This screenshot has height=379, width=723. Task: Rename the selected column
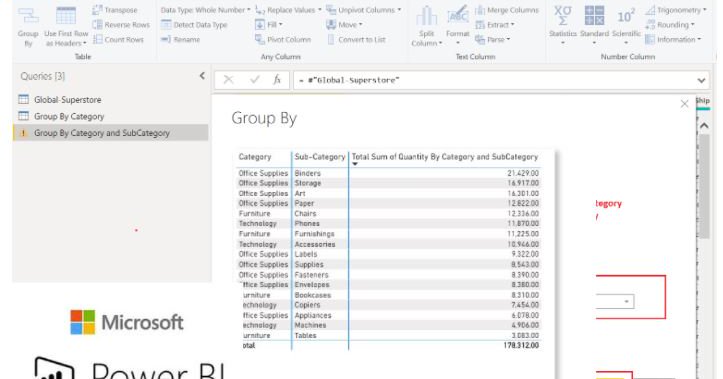click(x=180, y=39)
